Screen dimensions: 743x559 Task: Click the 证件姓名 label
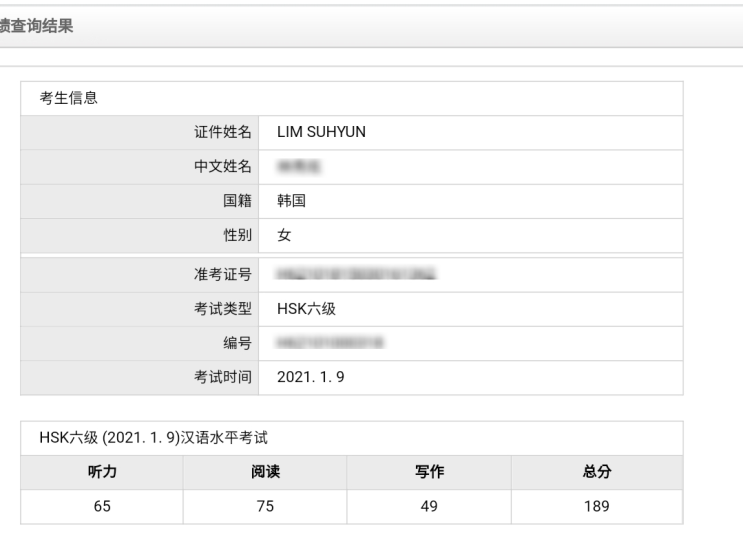223,132
